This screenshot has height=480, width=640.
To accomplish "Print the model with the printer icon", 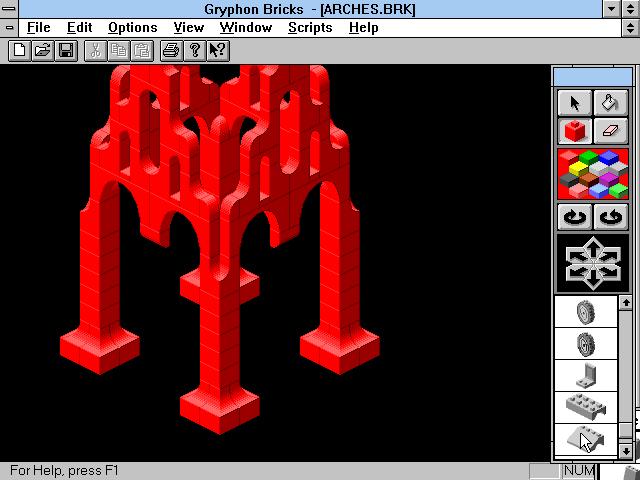I will coord(171,51).
